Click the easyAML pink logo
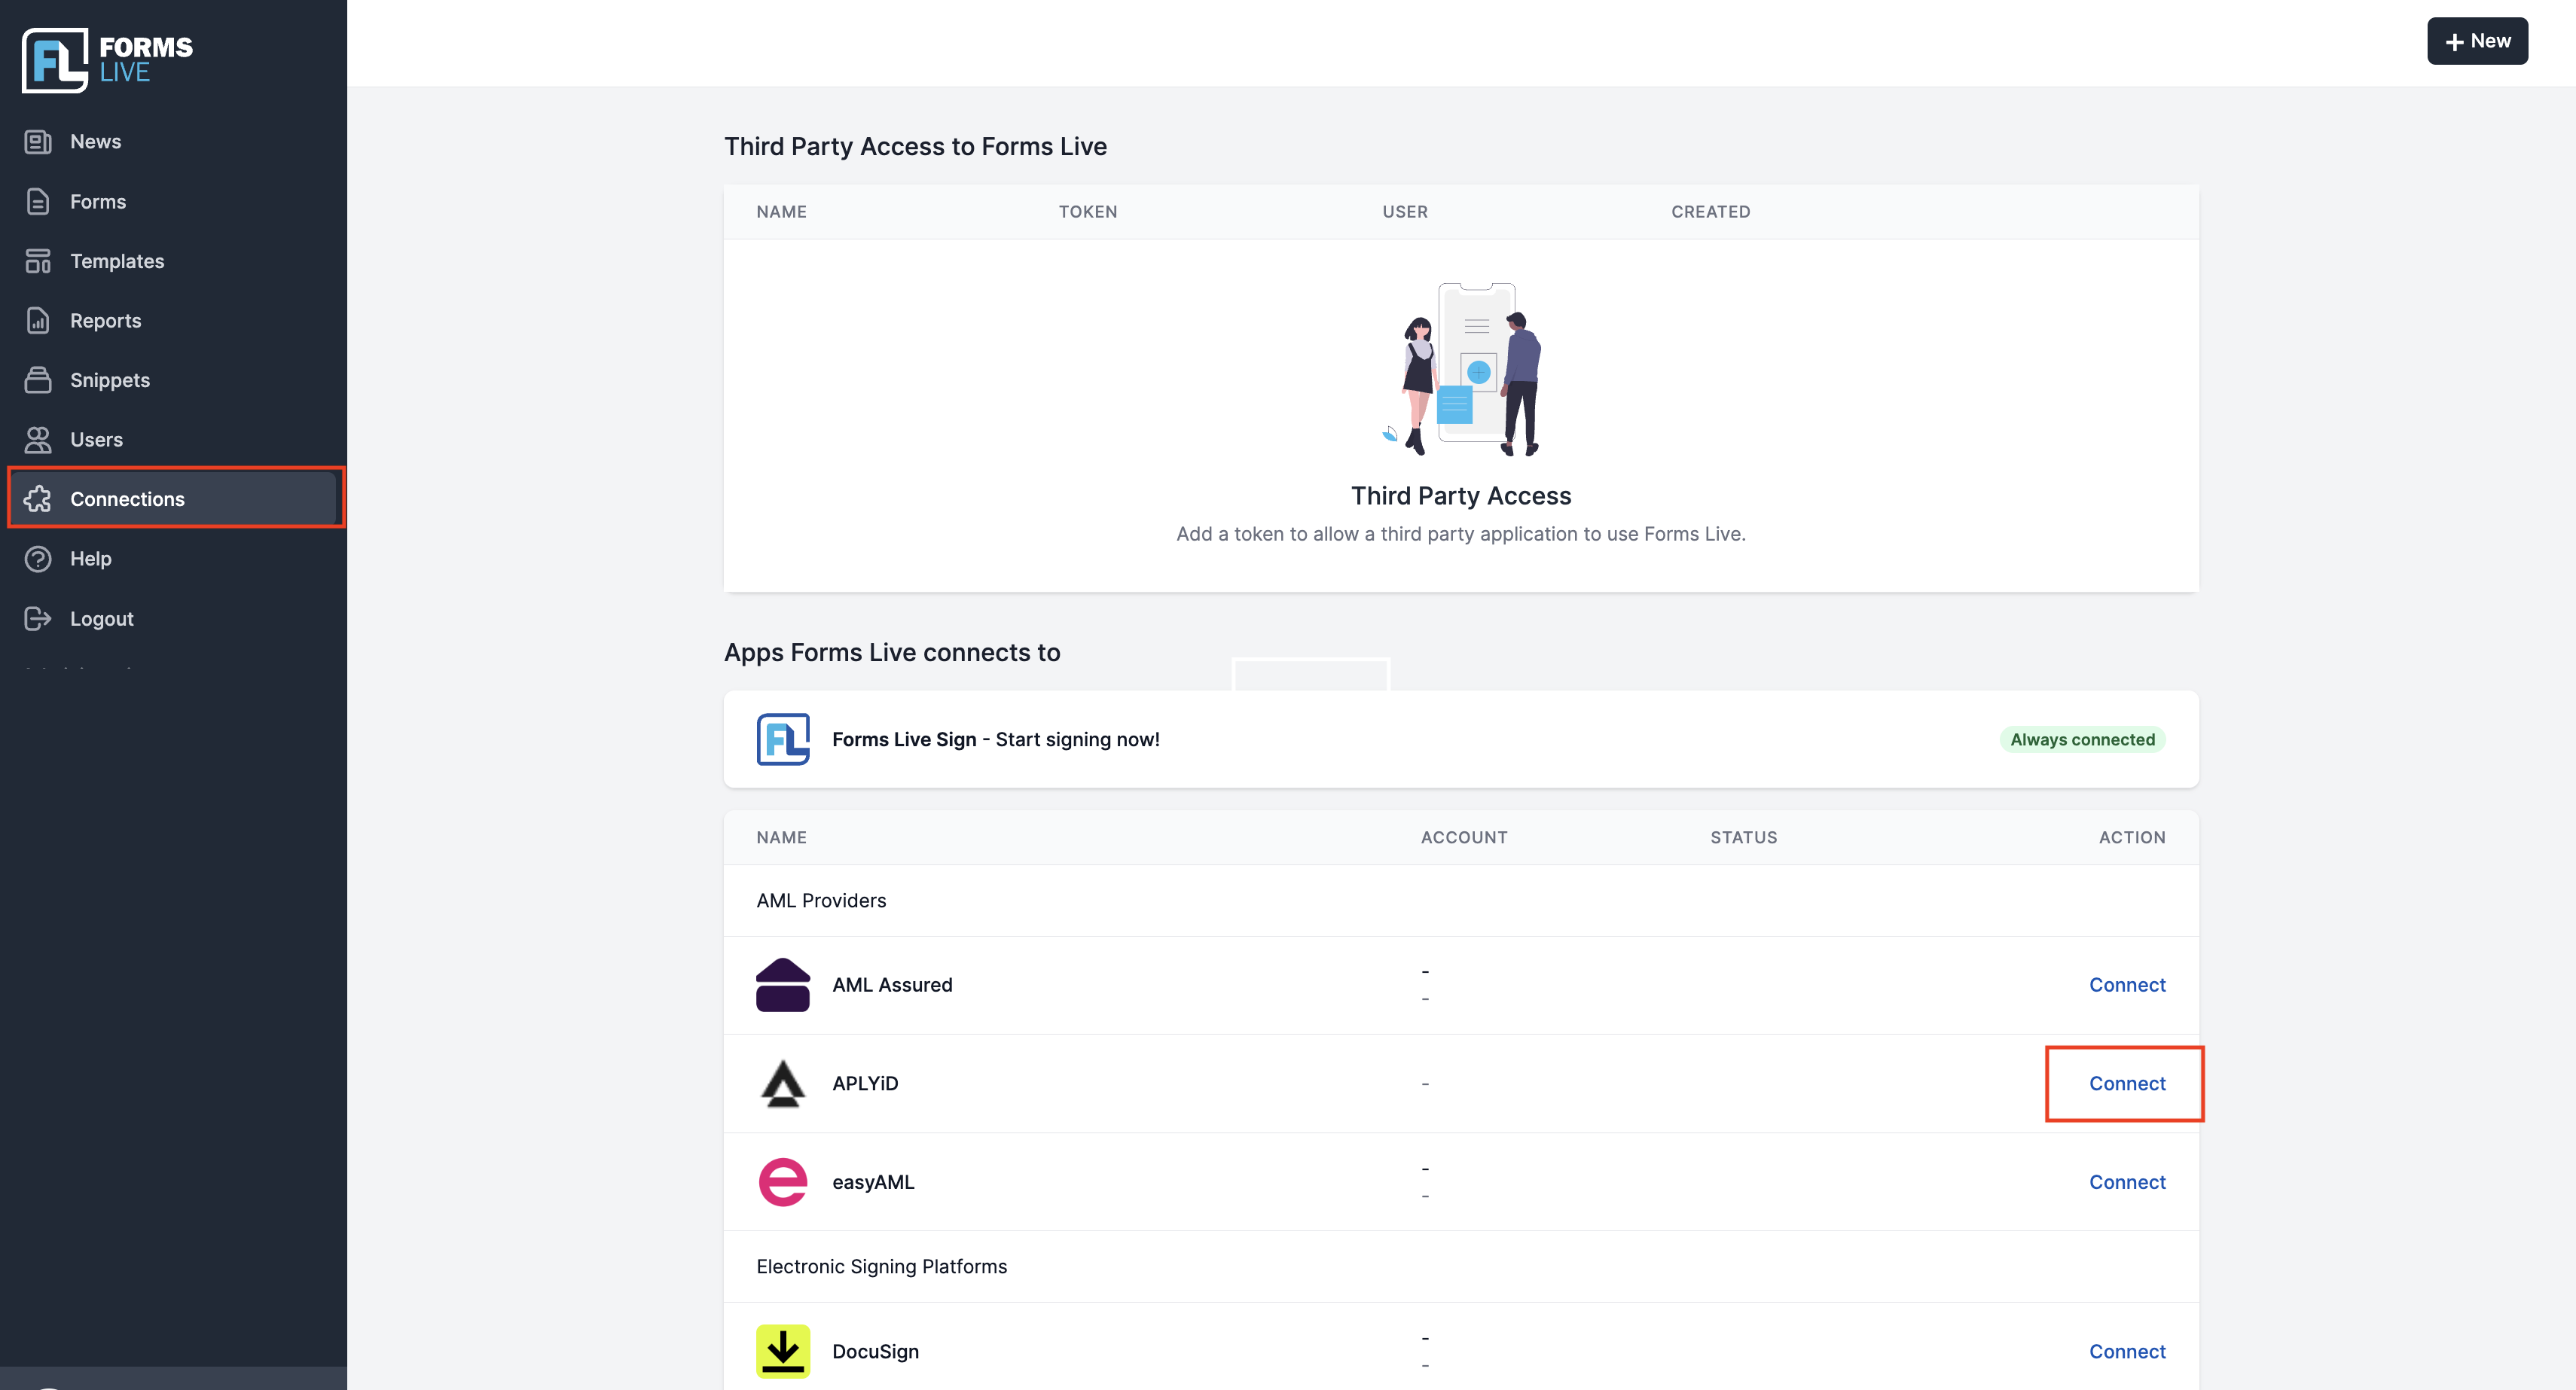 783,1182
